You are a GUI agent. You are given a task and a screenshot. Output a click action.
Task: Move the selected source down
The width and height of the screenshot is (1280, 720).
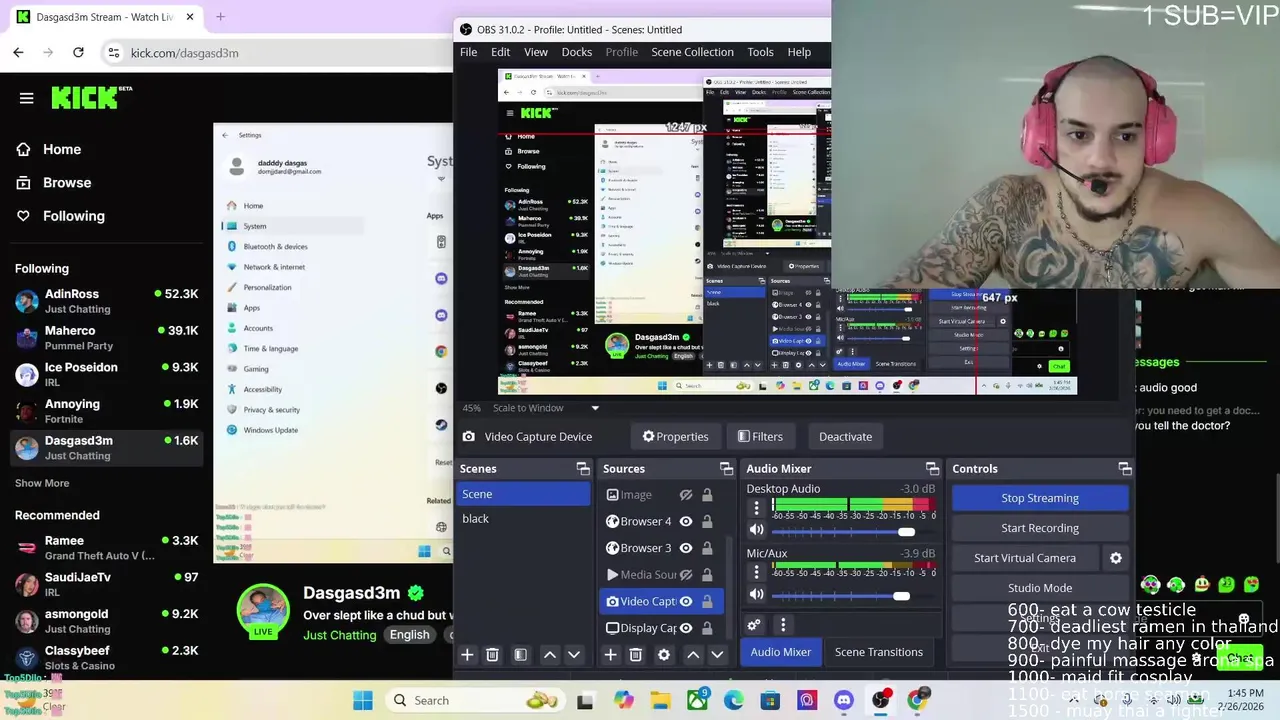tap(717, 655)
